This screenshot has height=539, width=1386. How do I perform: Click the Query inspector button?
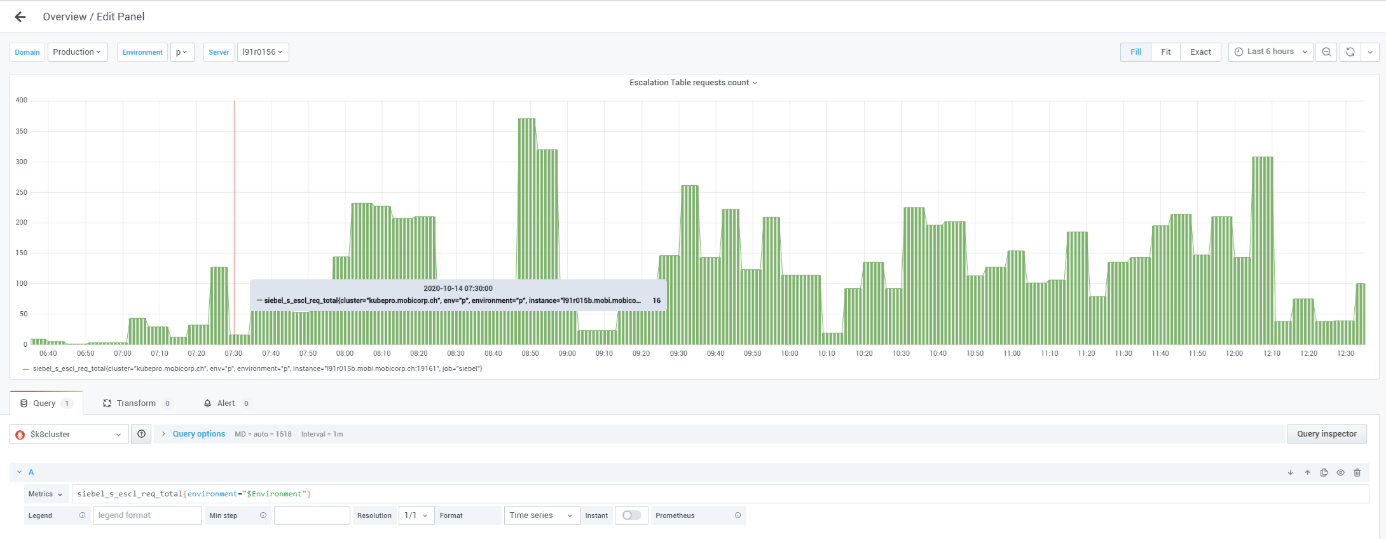[x=1326, y=434]
